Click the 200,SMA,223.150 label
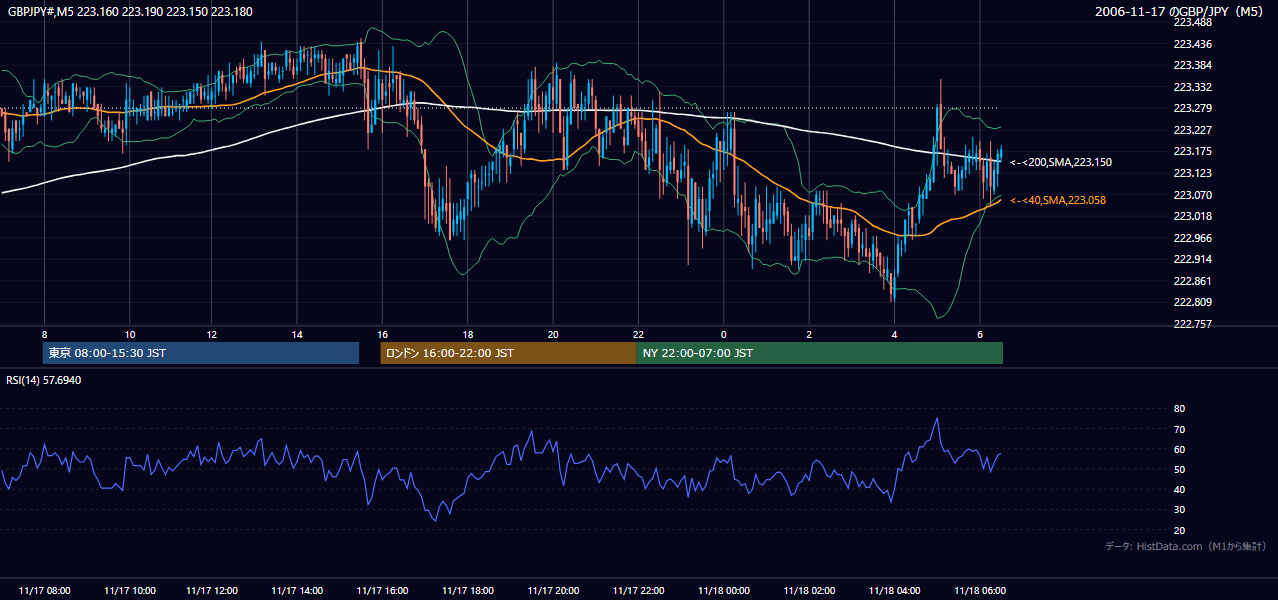The image size is (1278, 600). [x=1061, y=162]
